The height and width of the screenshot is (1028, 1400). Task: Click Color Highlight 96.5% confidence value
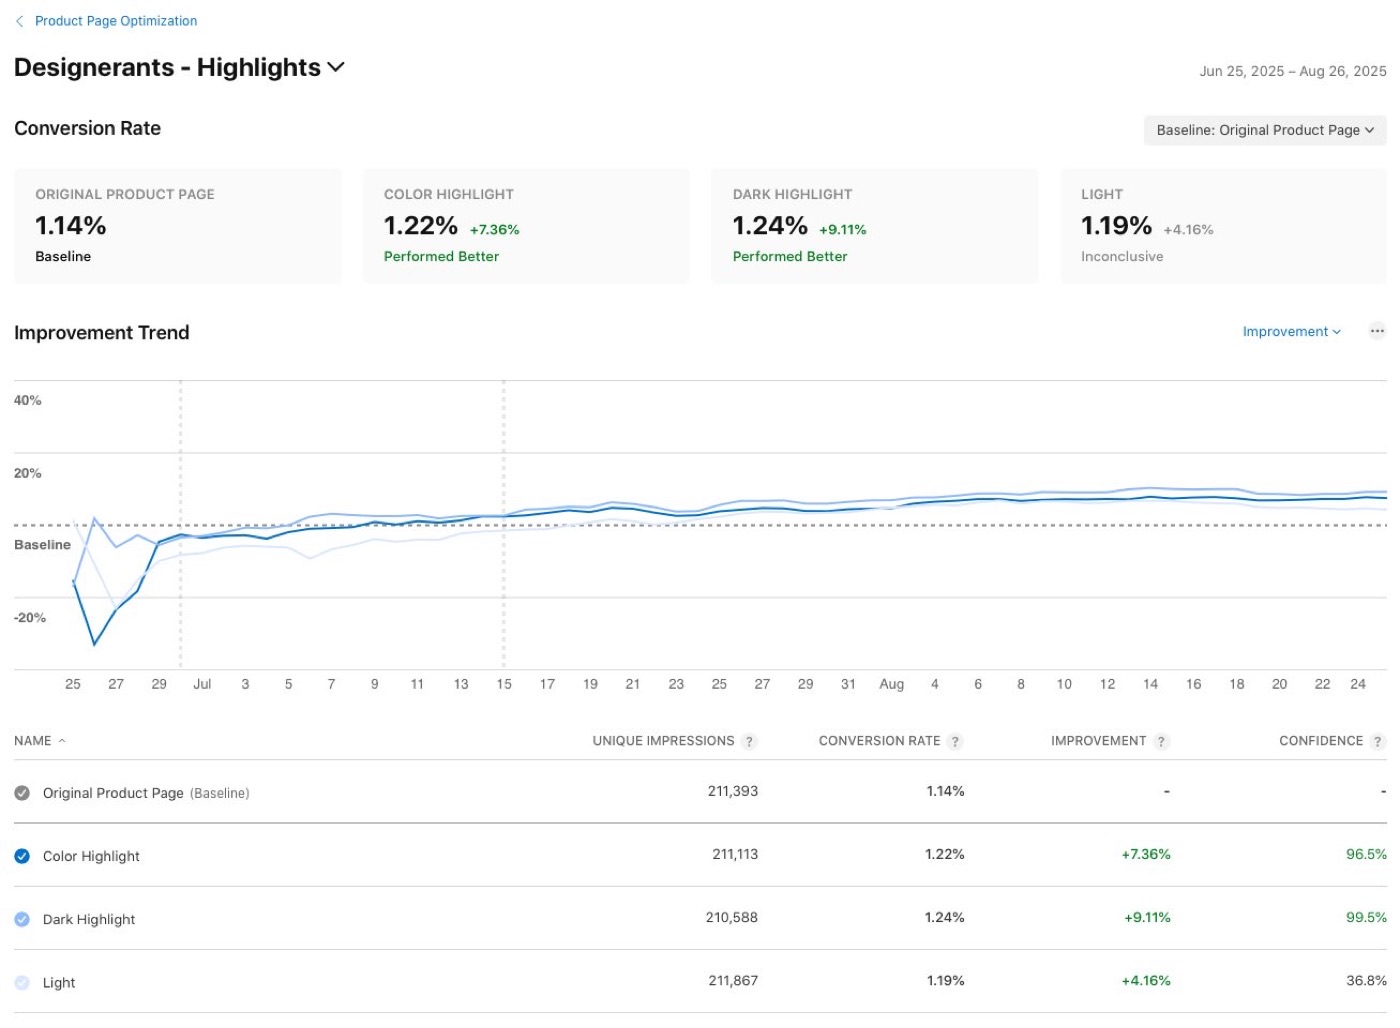click(1366, 854)
